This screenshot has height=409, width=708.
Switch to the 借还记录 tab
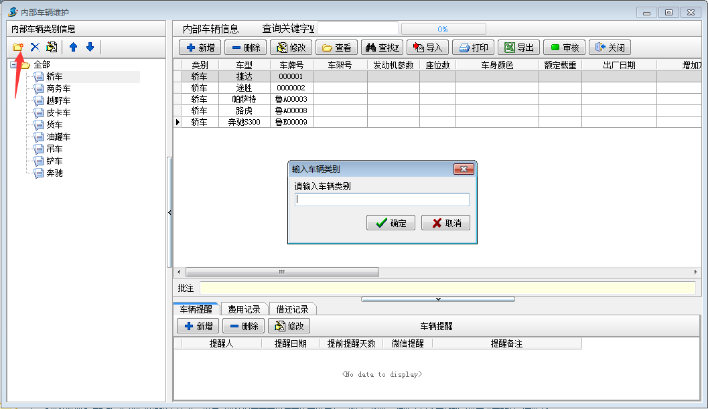(294, 309)
